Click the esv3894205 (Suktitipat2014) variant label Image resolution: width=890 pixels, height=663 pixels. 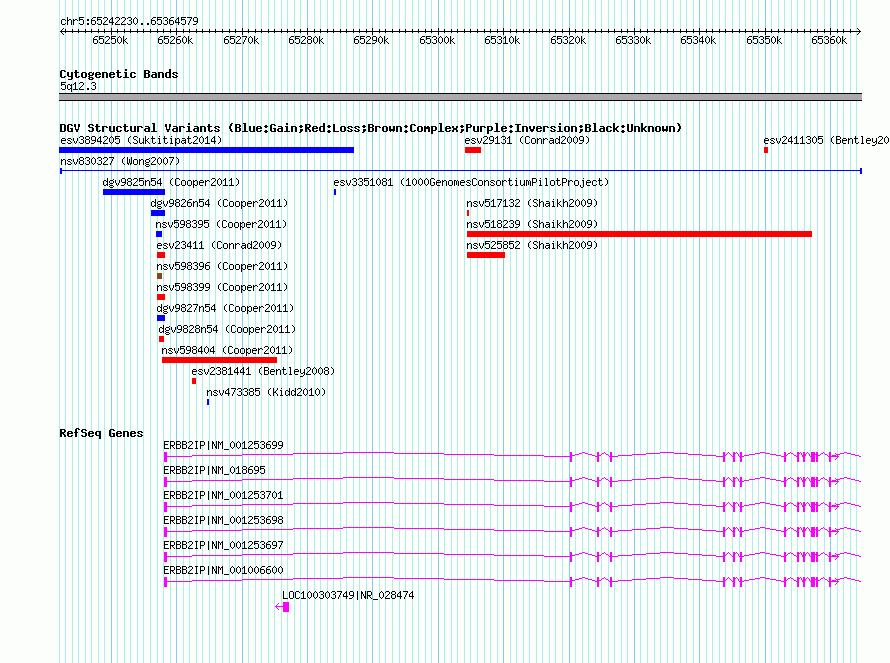[x=141, y=140]
